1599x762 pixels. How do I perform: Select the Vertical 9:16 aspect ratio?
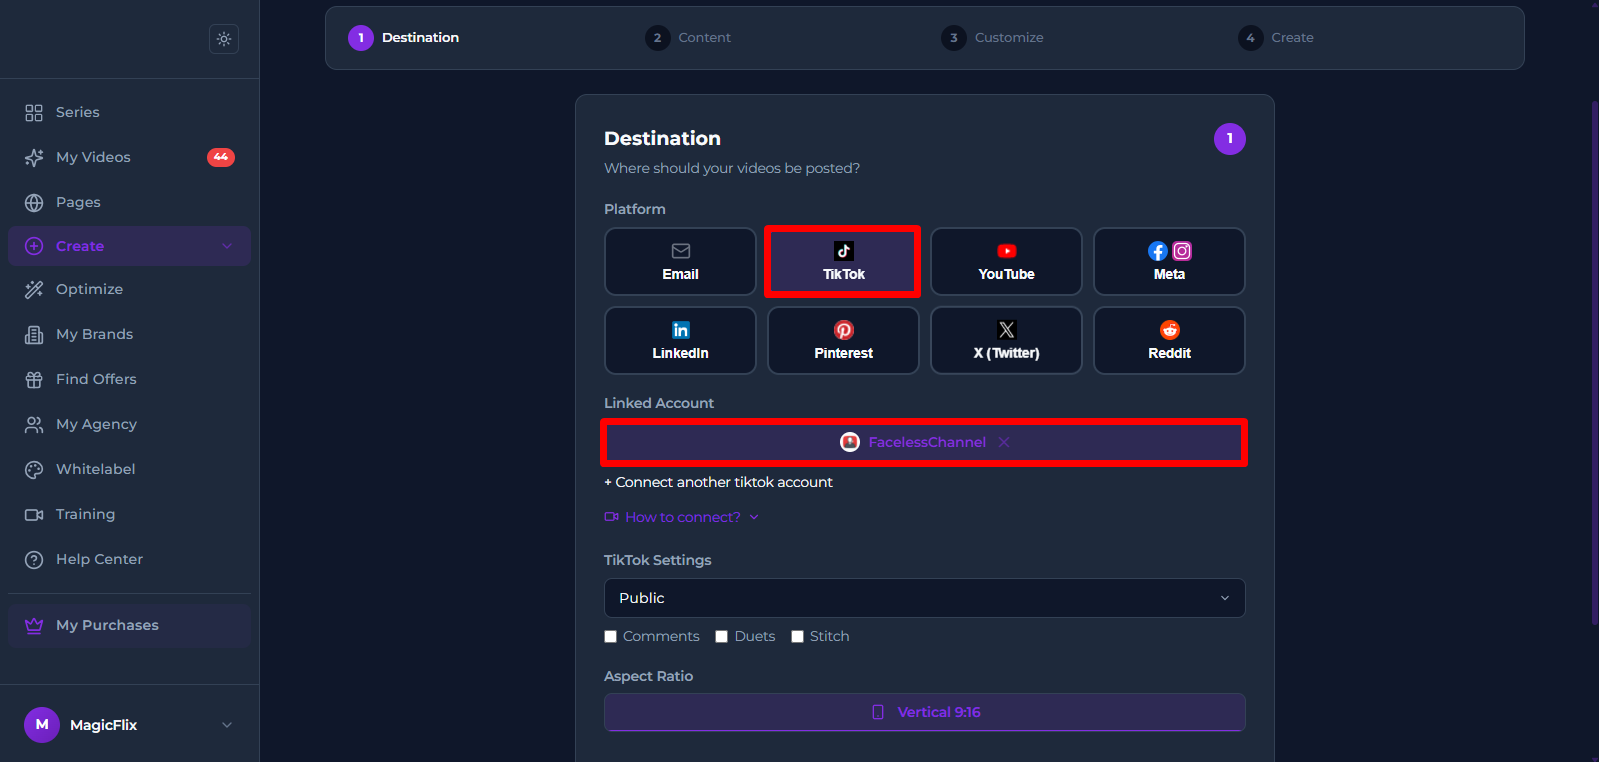(x=925, y=712)
